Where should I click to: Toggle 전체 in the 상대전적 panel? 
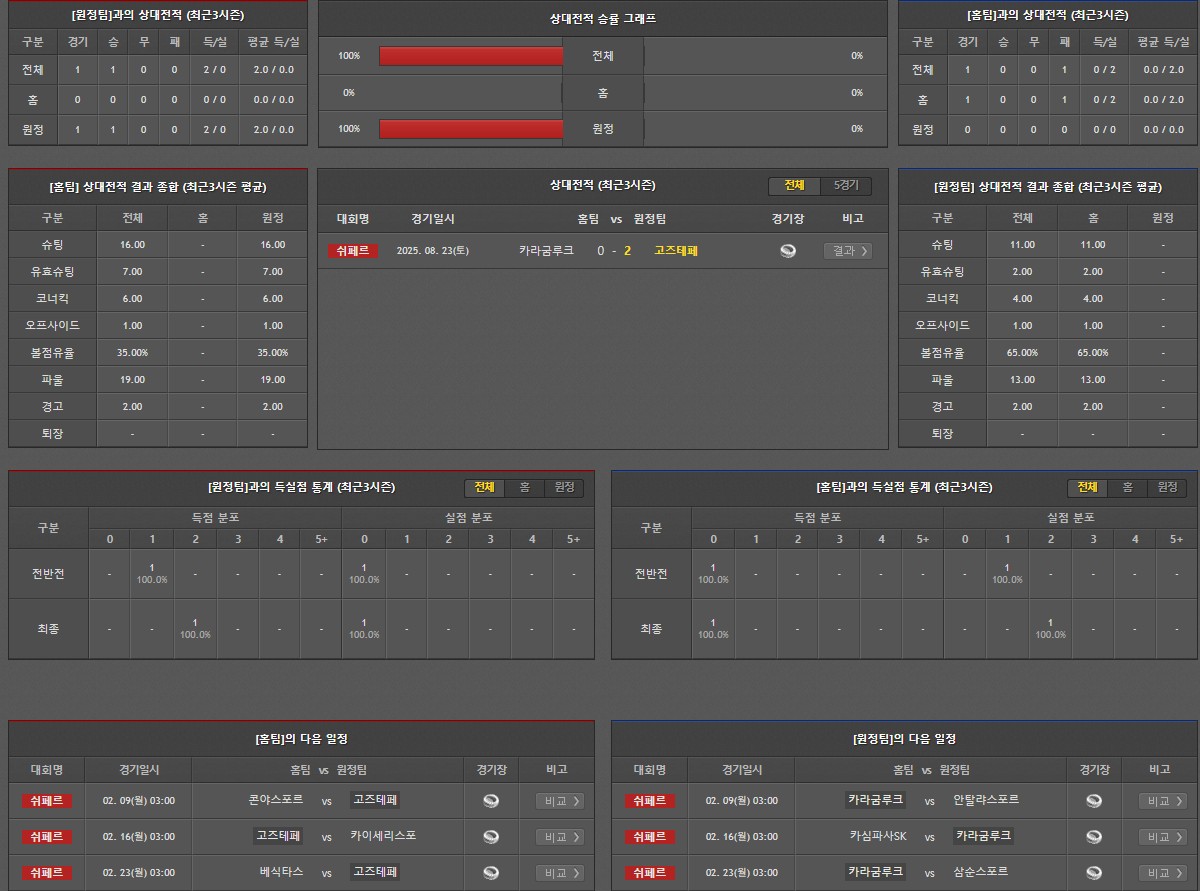click(x=794, y=186)
